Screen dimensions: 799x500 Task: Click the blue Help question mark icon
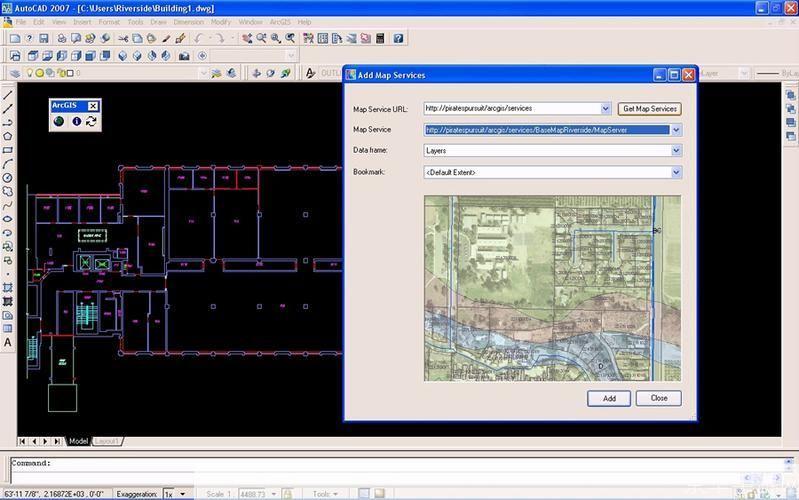tap(398, 38)
